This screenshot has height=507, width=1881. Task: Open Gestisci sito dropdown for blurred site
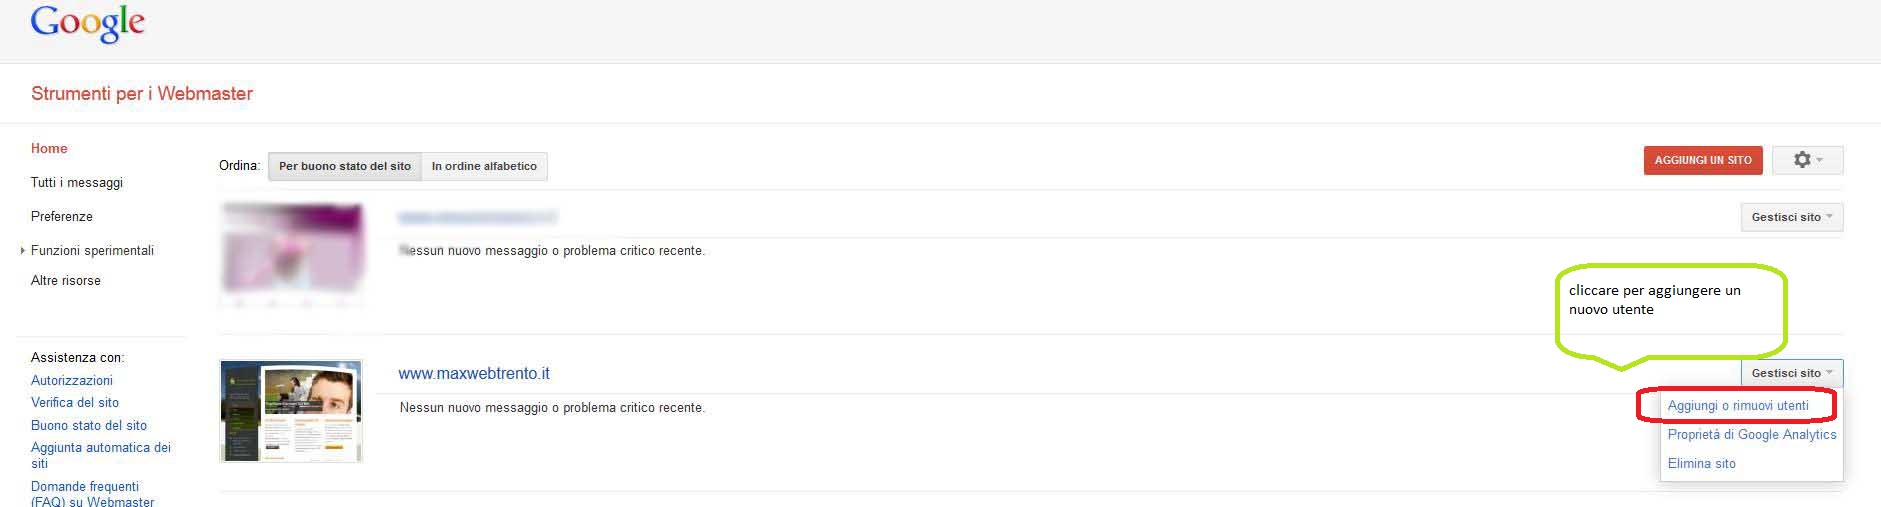pyautogui.click(x=1791, y=217)
